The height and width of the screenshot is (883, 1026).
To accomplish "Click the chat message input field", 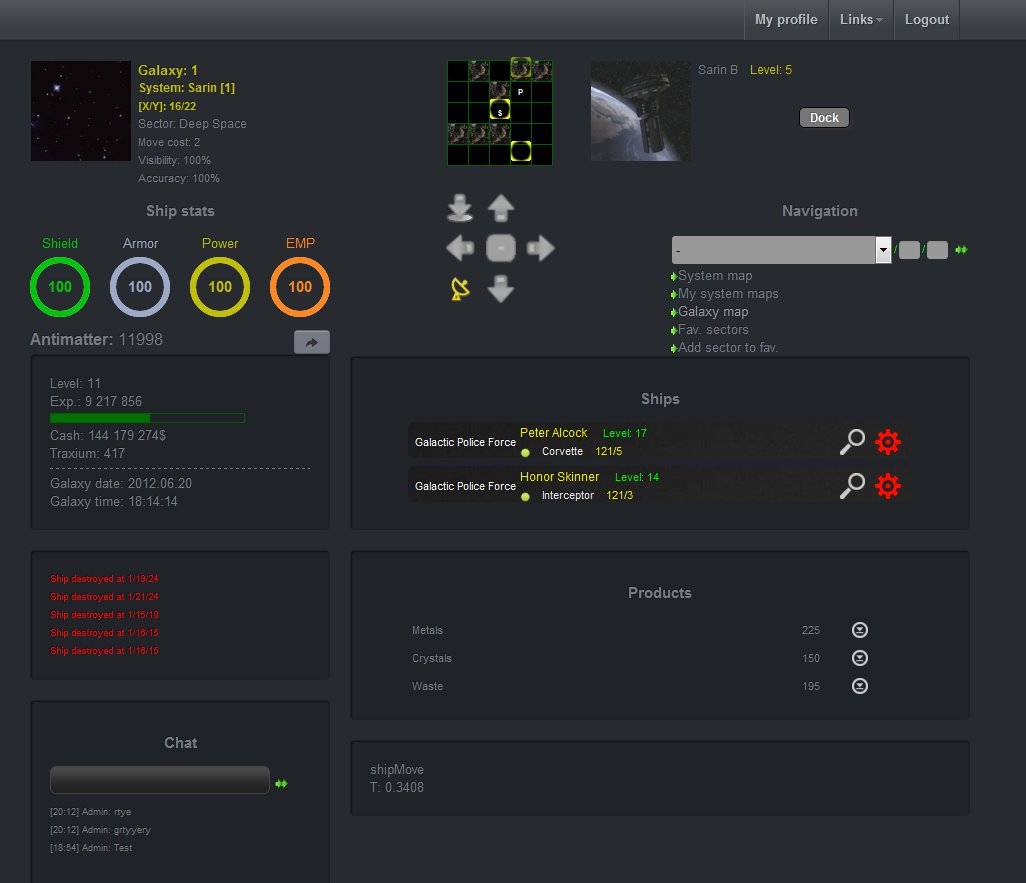I will click(160, 780).
